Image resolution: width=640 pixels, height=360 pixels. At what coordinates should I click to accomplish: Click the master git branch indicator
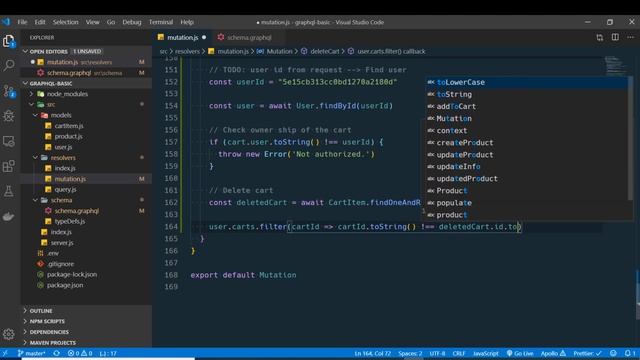31,353
